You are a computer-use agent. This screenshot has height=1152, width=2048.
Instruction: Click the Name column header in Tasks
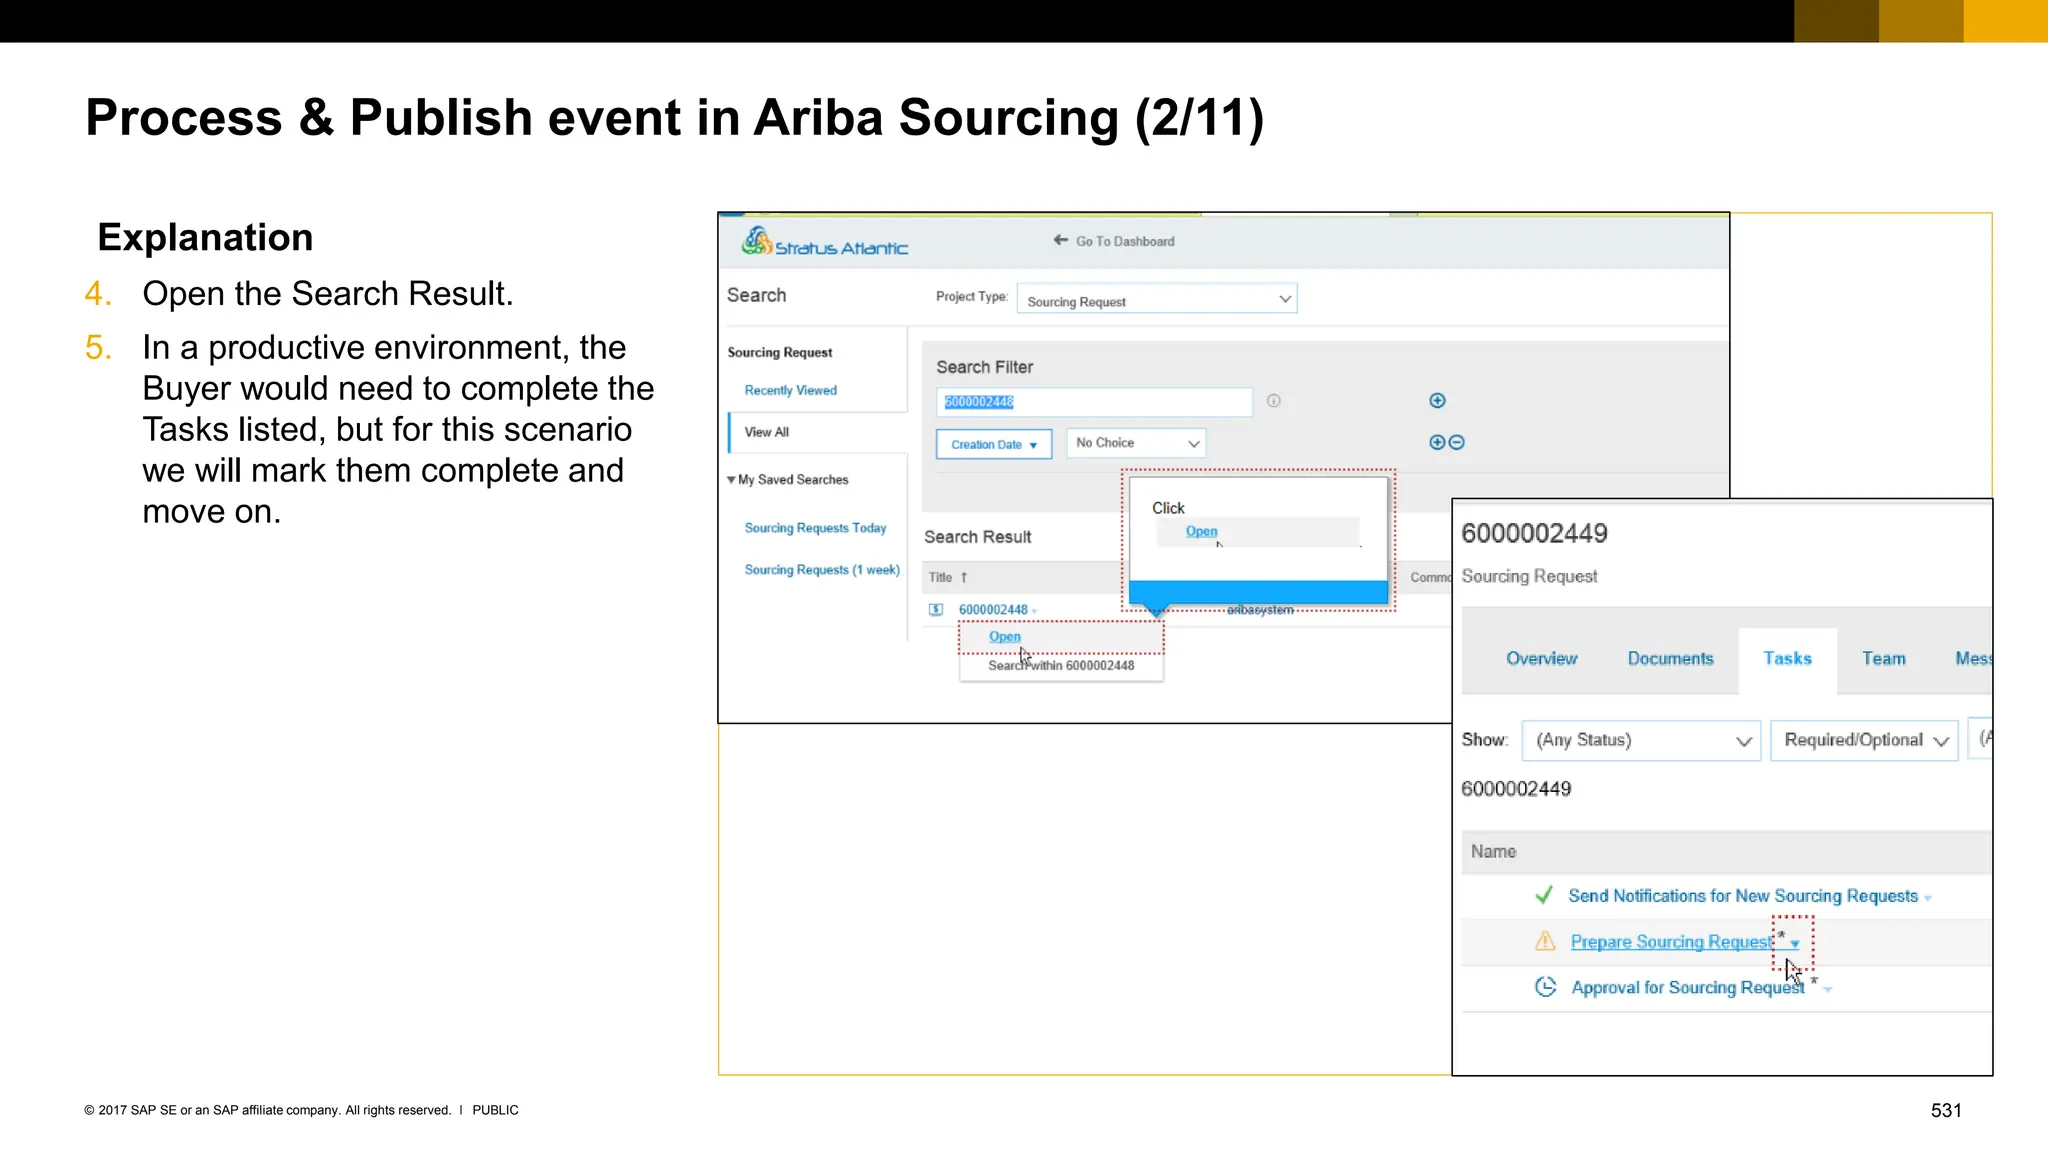click(1493, 851)
